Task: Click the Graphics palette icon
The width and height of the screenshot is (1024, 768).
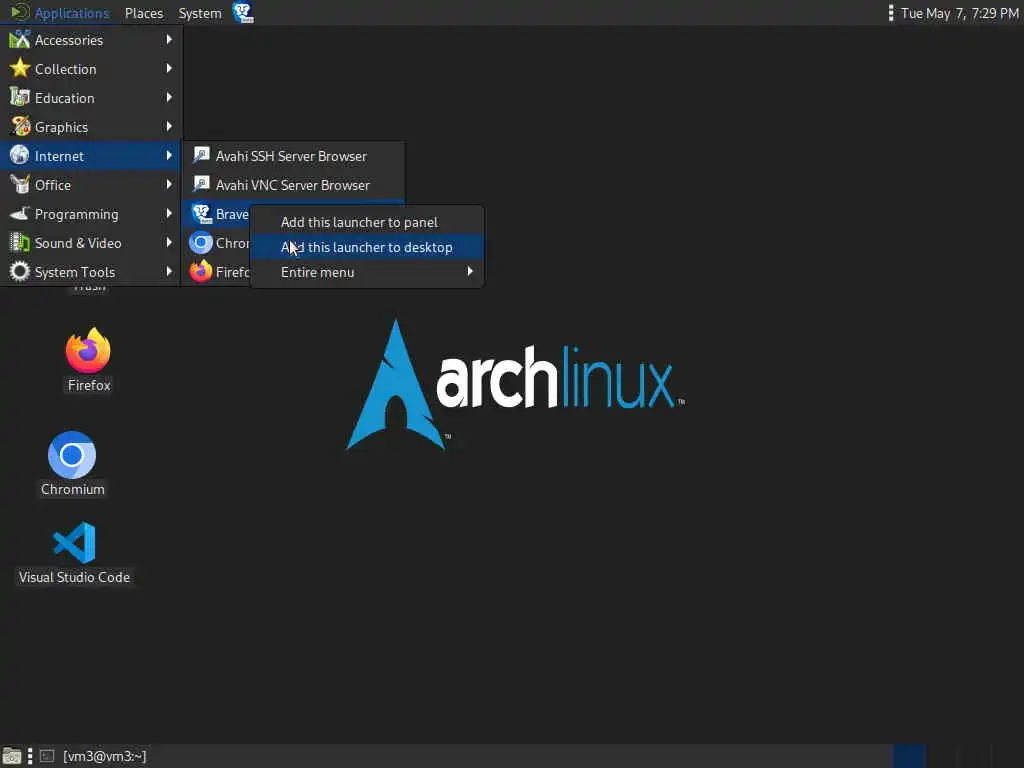Action: (x=20, y=126)
